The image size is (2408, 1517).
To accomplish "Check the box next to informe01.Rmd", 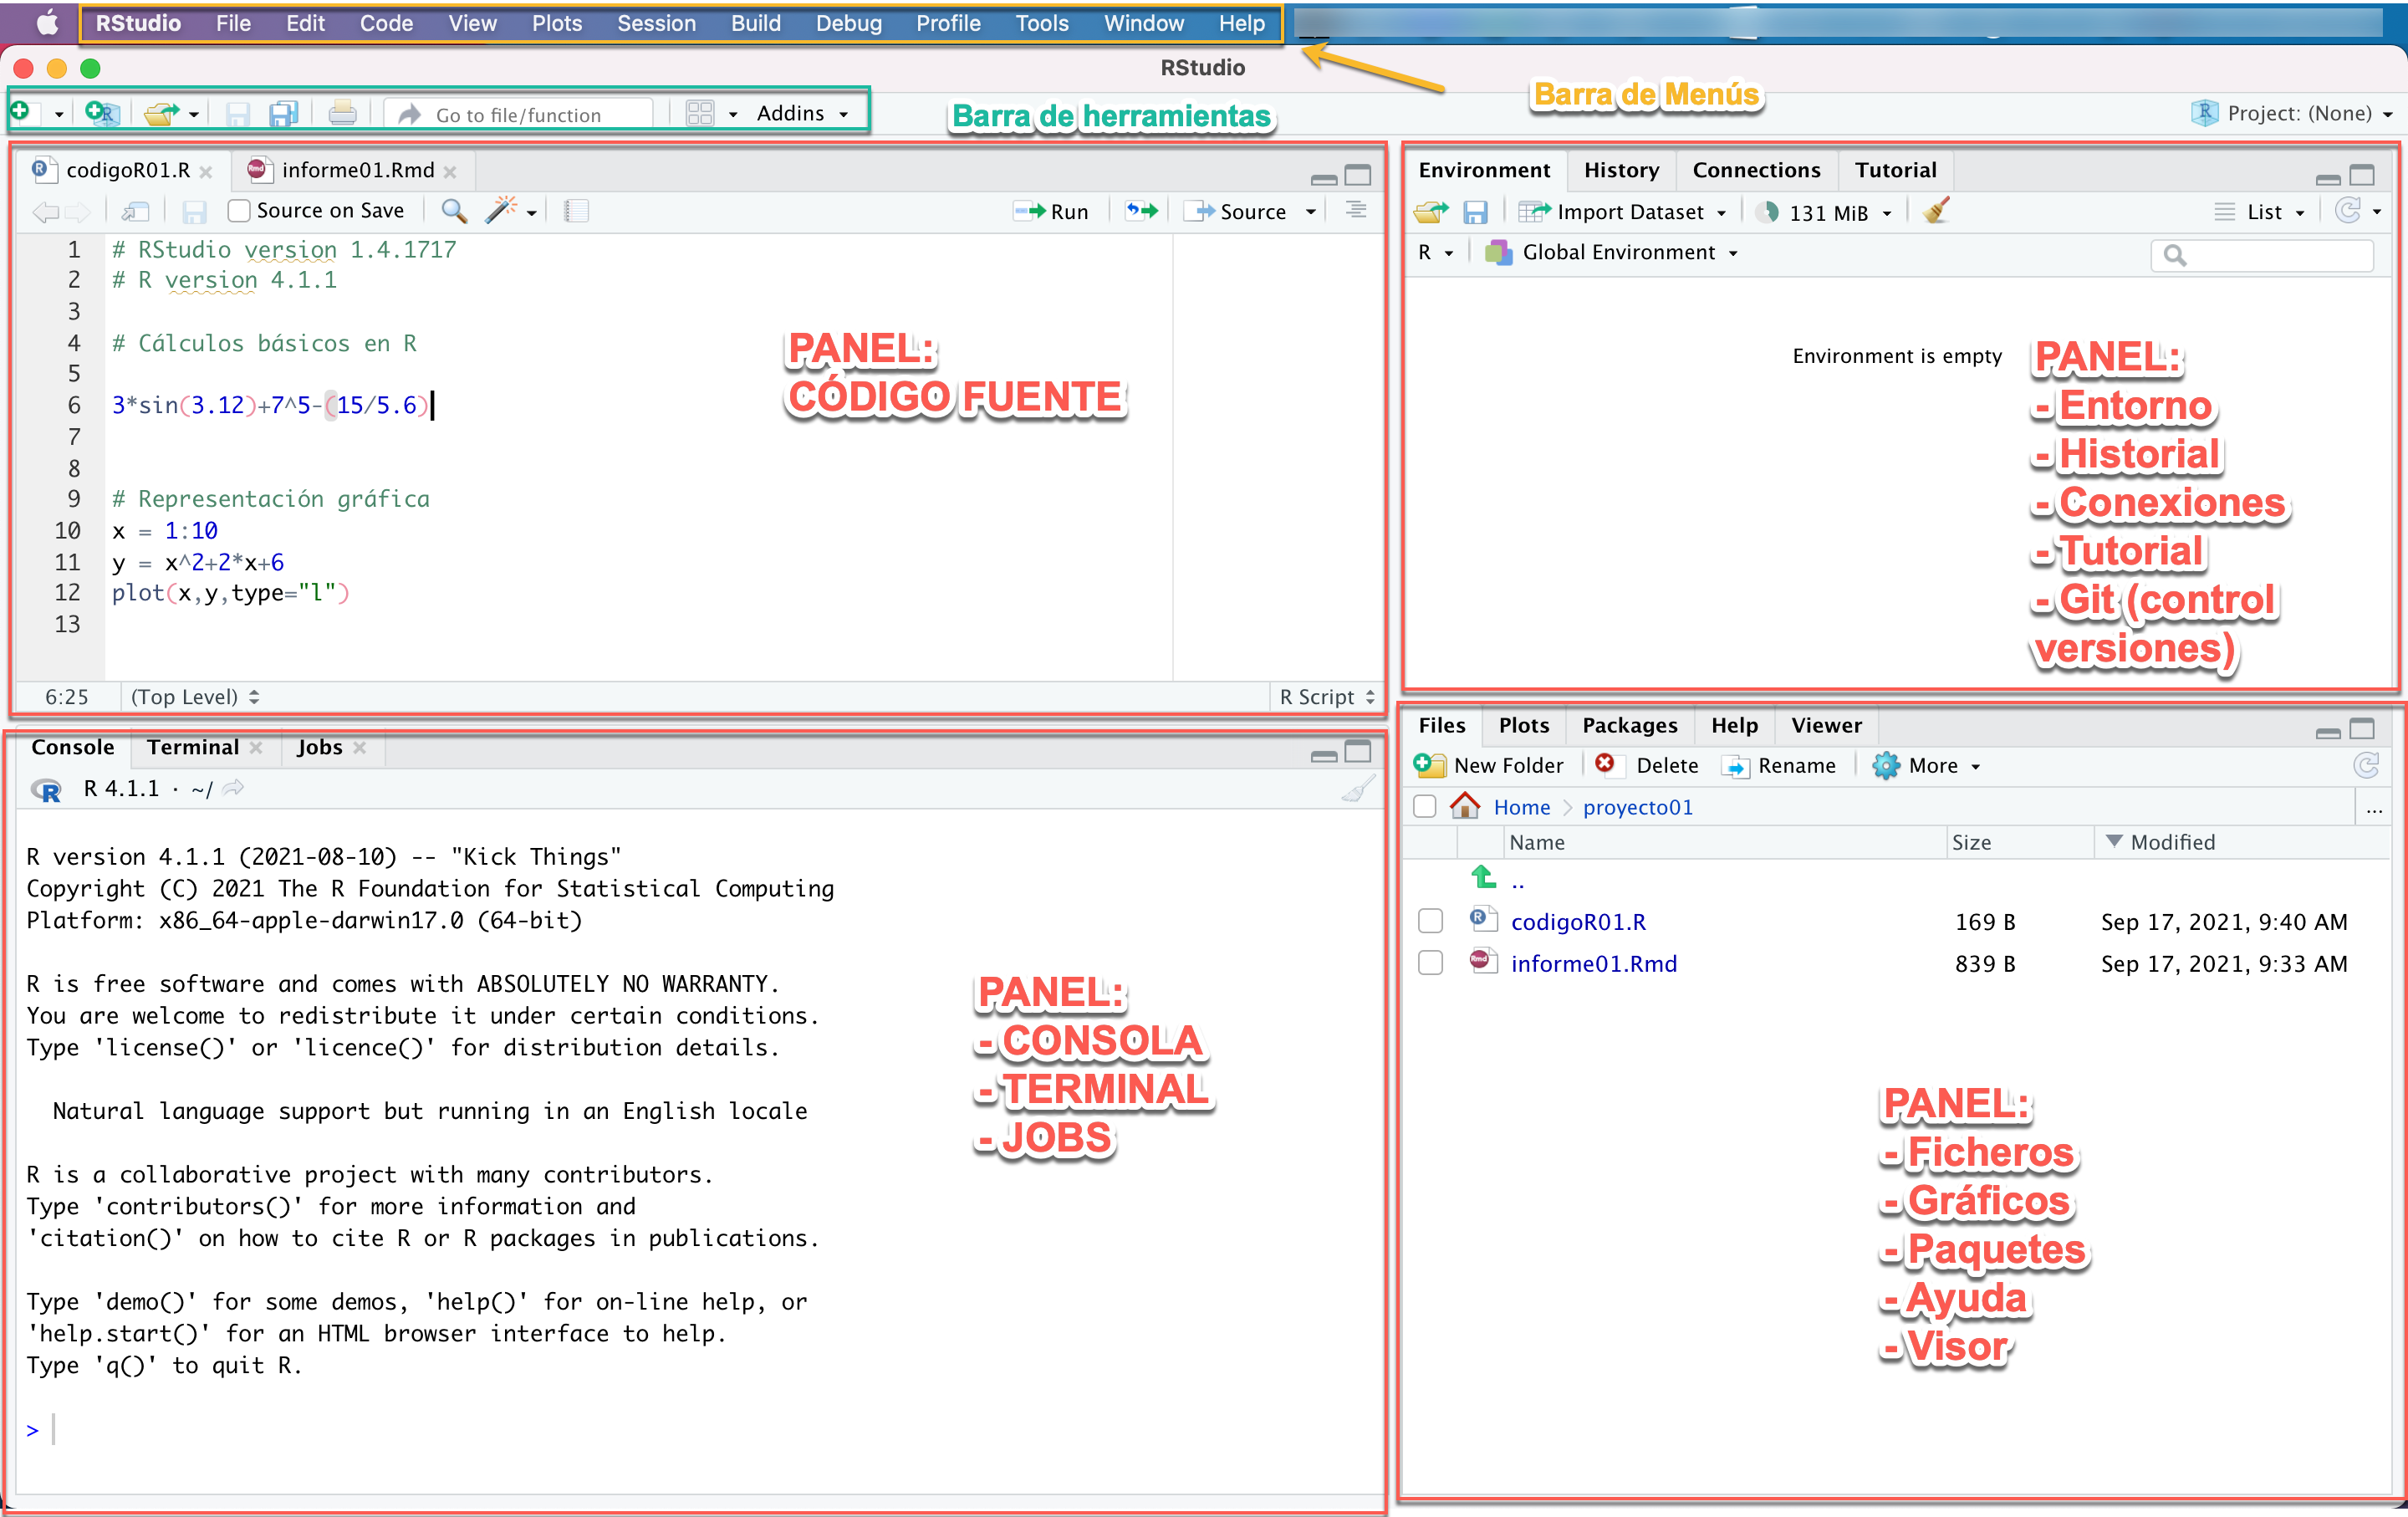I will 1431,963.
